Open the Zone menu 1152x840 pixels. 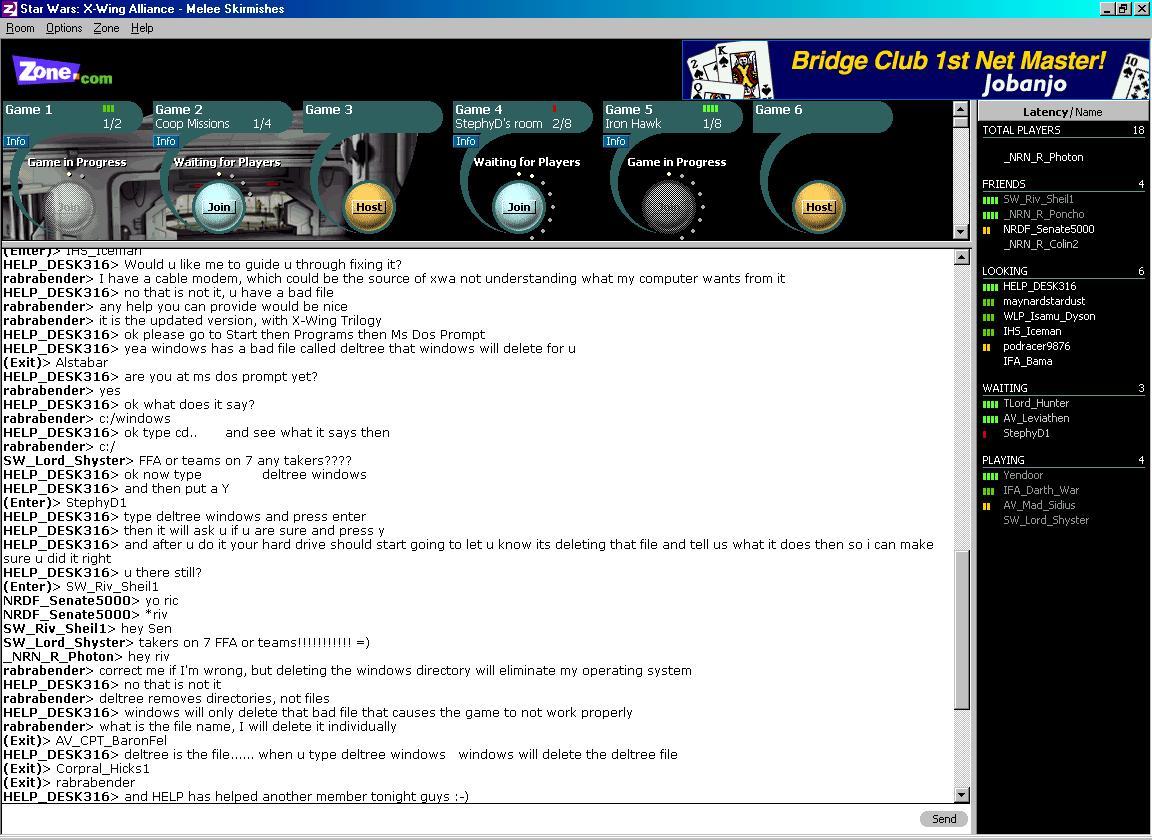tap(106, 28)
